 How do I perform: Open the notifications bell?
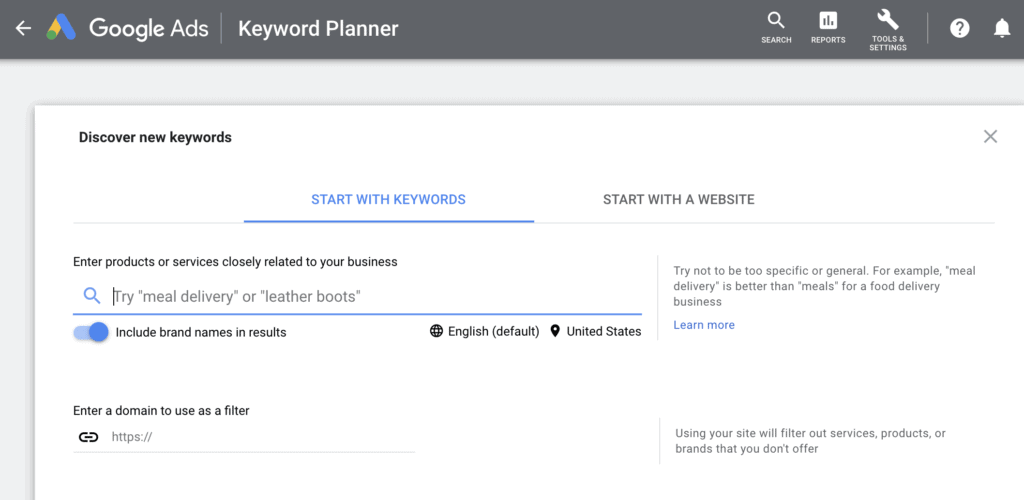pyautogui.click(x=1002, y=28)
